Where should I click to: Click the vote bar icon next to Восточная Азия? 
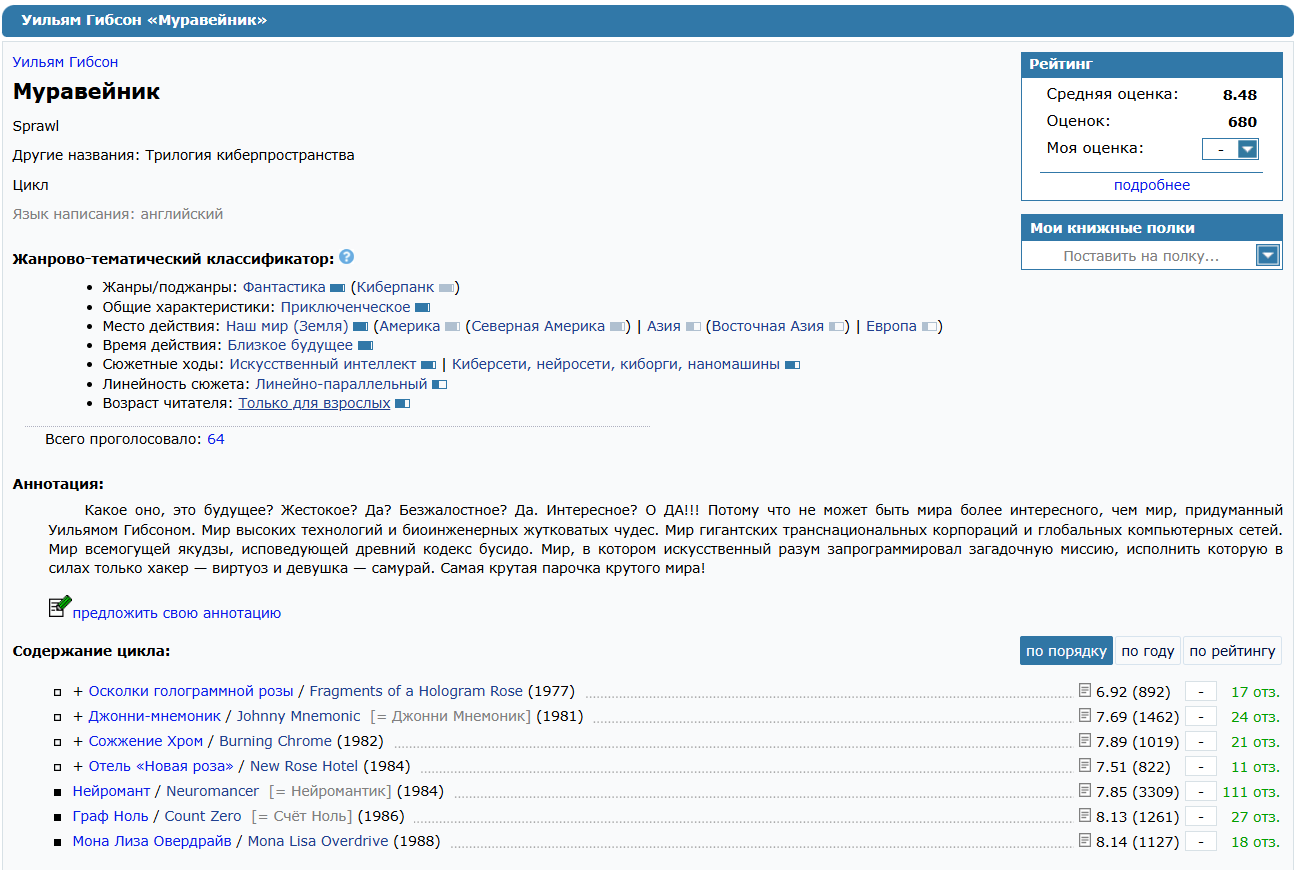pyautogui.click(x=836, y=327)
